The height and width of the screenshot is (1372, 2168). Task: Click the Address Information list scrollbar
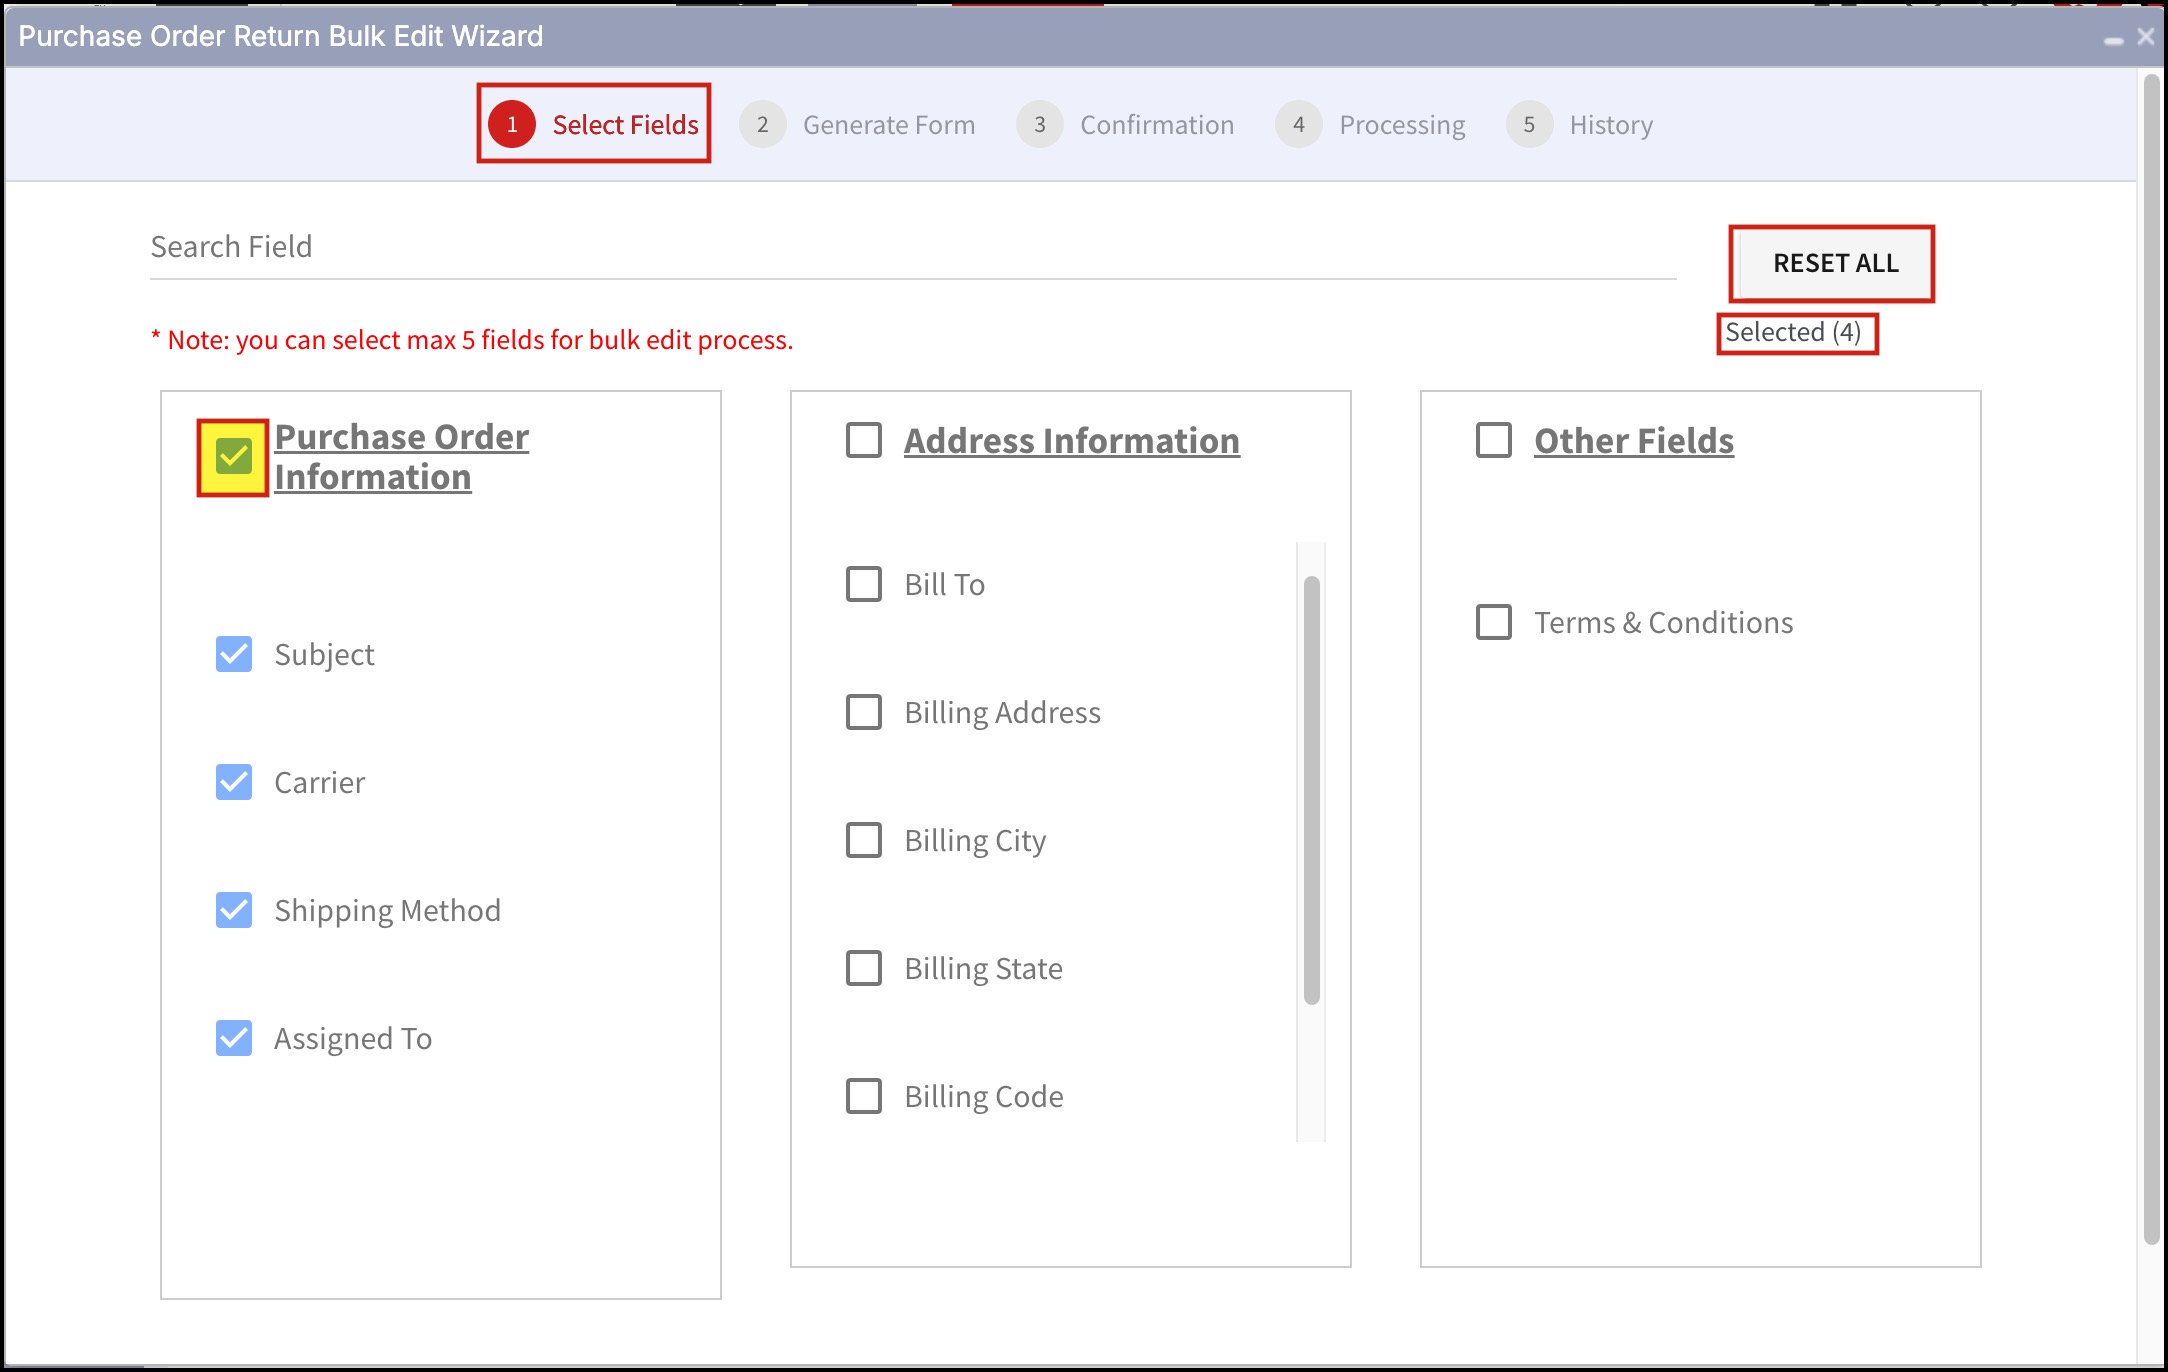[x=1312, y=790]
